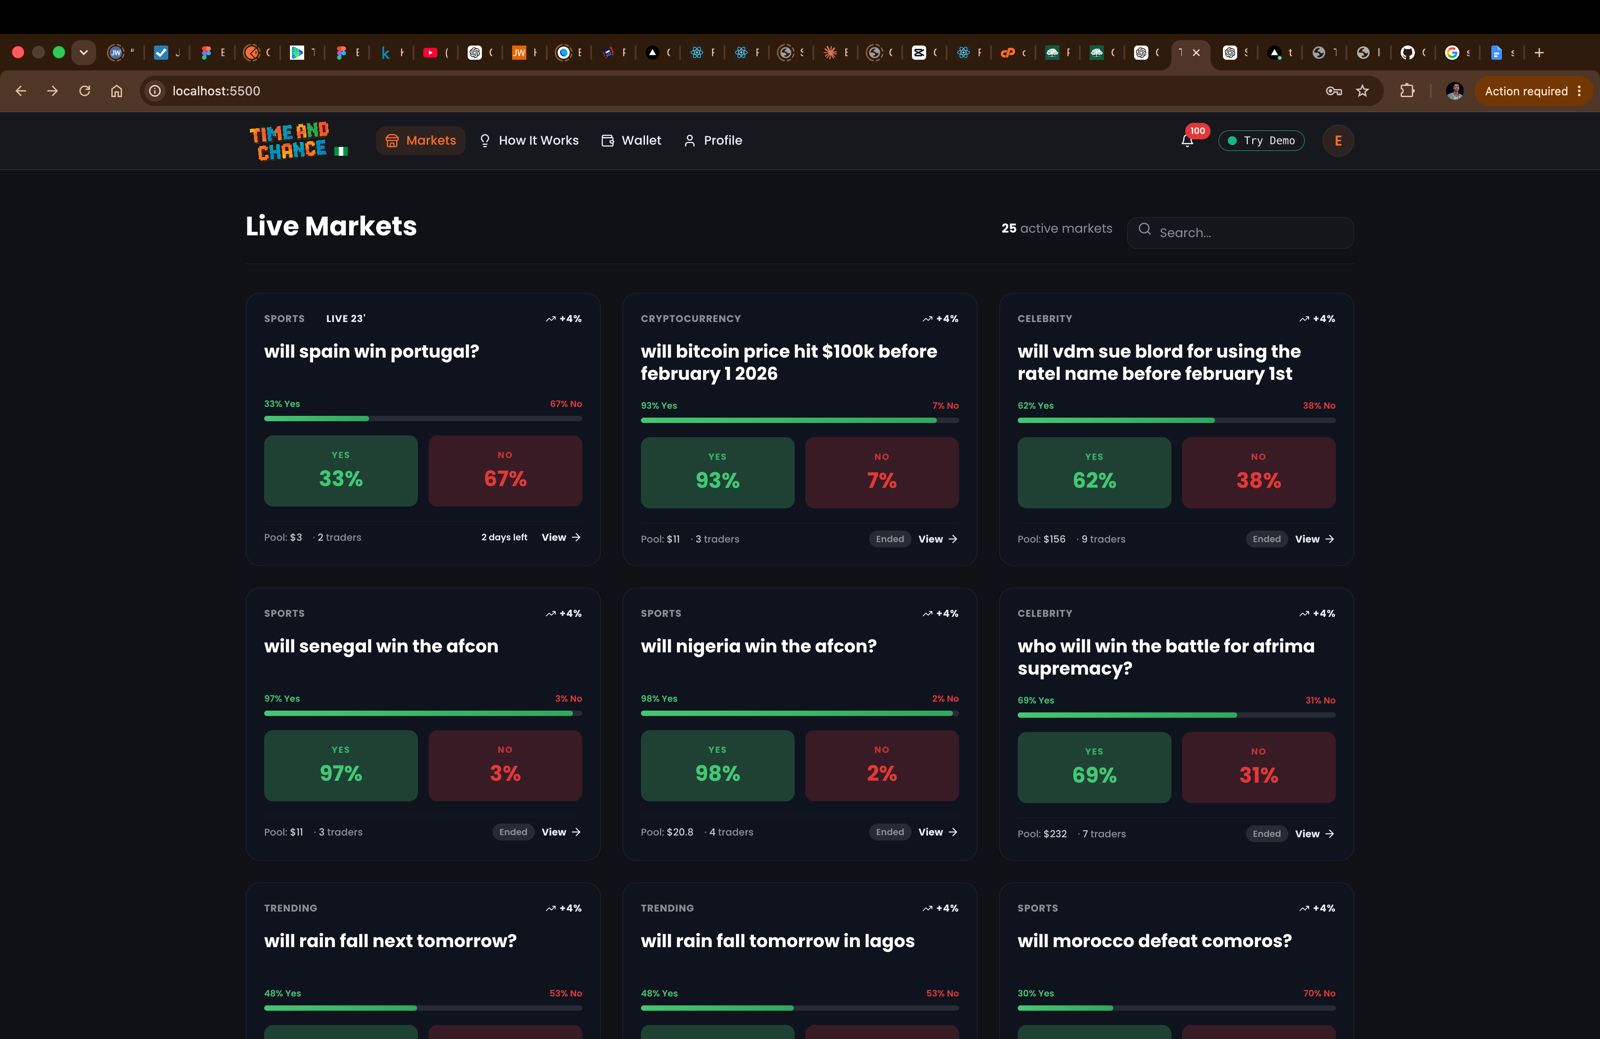This screenshot has width=1600, height=1039.
Task: View the vdm blord market
Action: pyautogui.click(x=1315, y=539)
